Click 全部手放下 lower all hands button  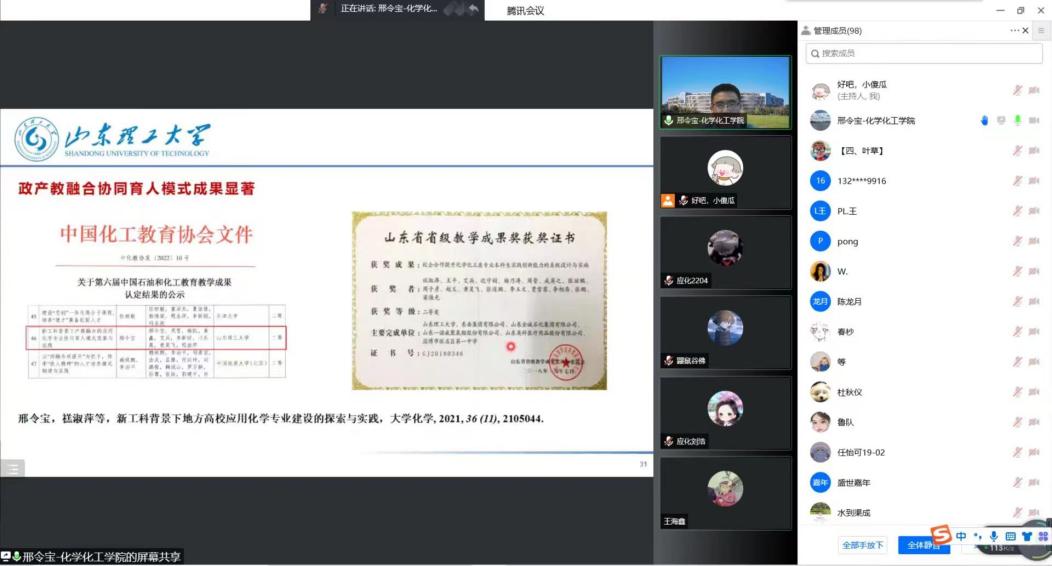(x=863, y=545)
